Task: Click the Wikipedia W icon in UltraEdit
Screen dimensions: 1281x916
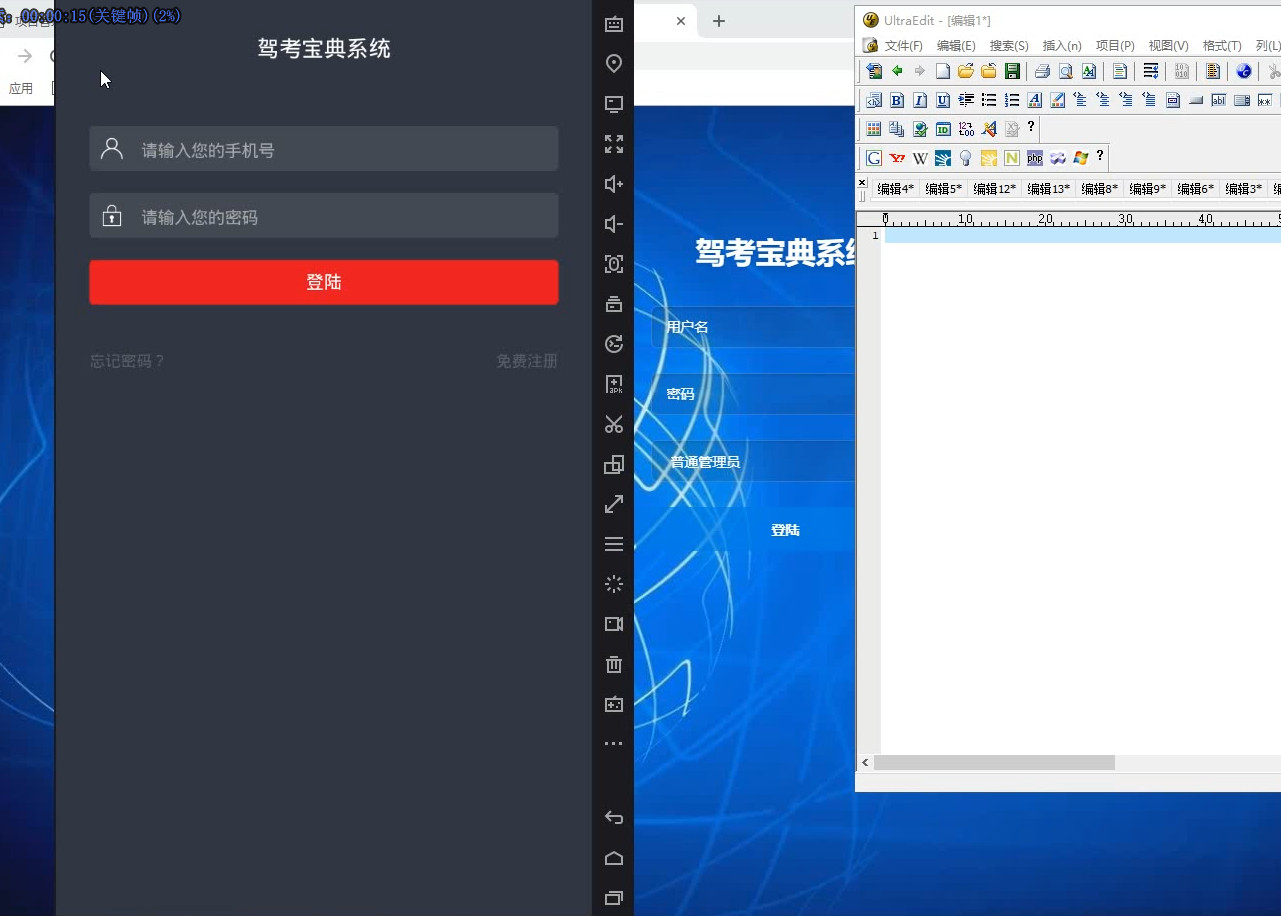Action: [920, 158]
